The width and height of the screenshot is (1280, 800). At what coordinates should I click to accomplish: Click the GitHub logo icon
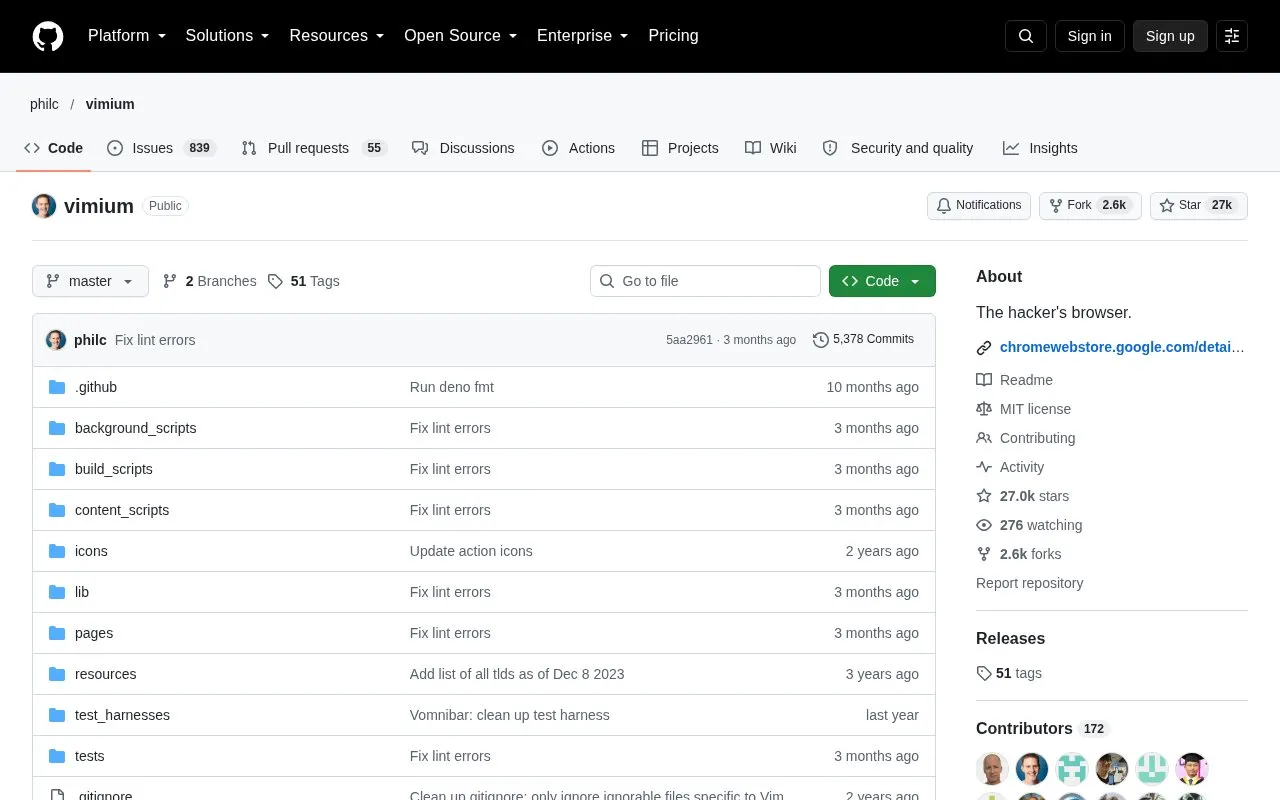(48, 36)
